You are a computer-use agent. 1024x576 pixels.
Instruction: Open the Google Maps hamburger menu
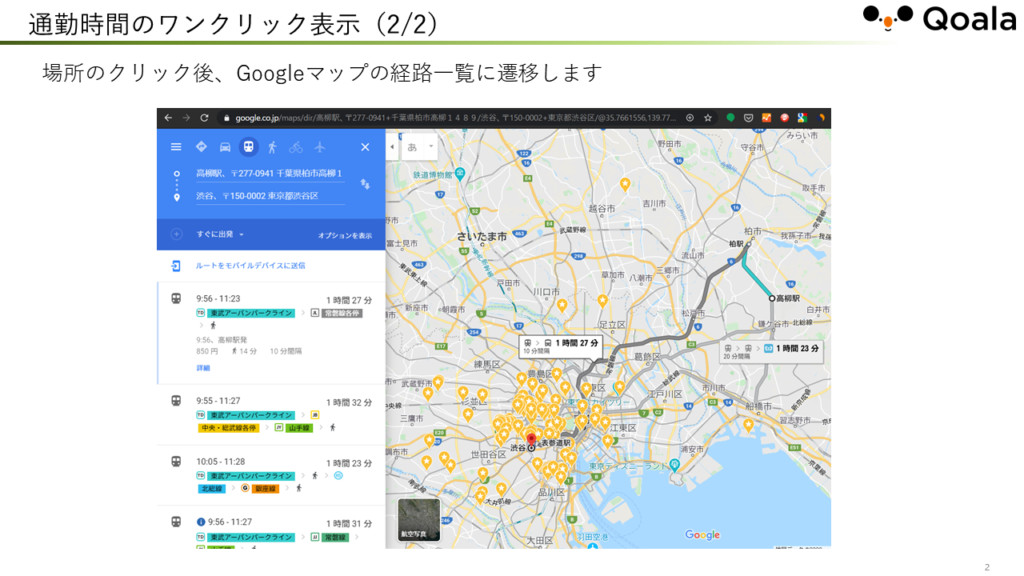[176, 147]
